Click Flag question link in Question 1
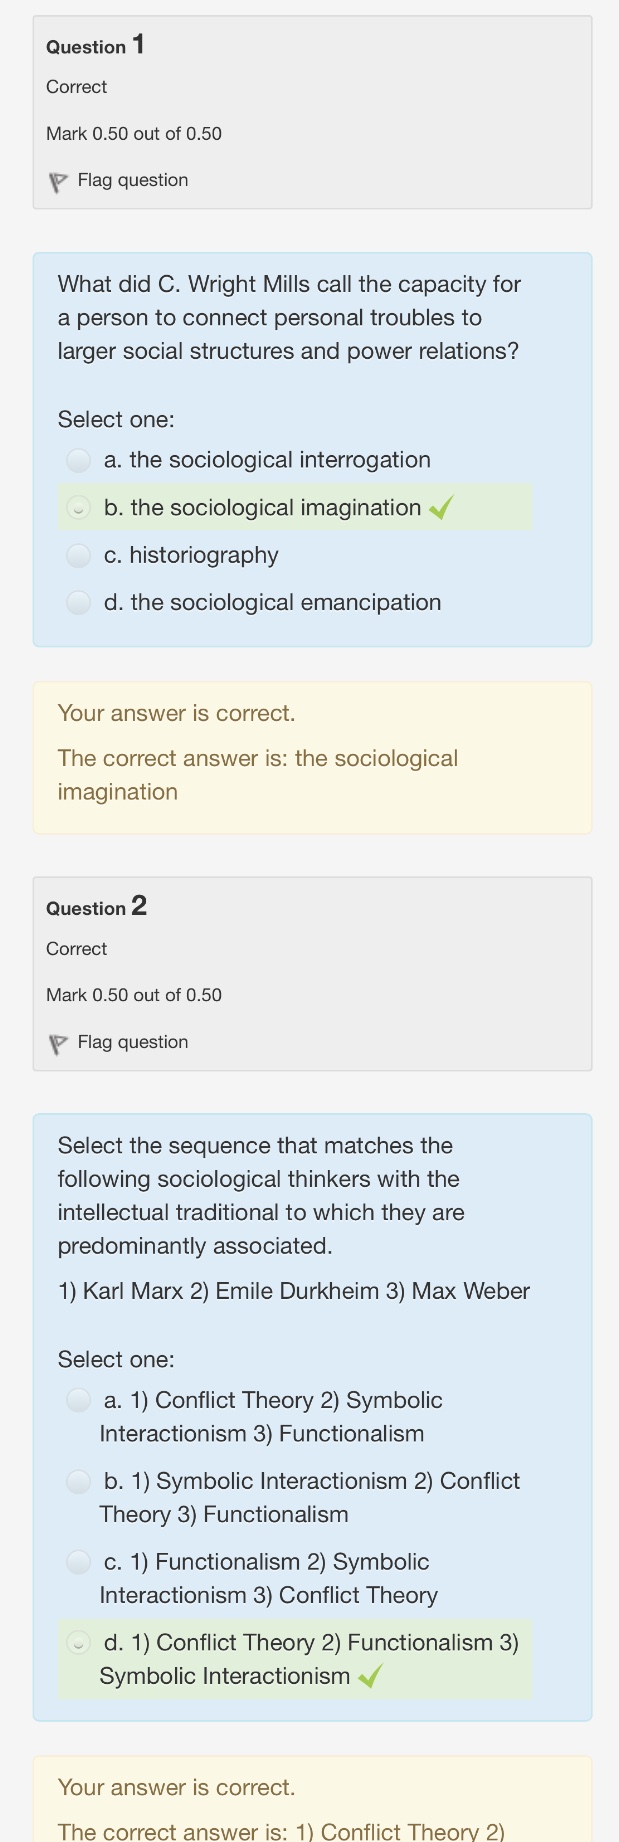This screenshot has width=619, height=1842. coord(132,180)
